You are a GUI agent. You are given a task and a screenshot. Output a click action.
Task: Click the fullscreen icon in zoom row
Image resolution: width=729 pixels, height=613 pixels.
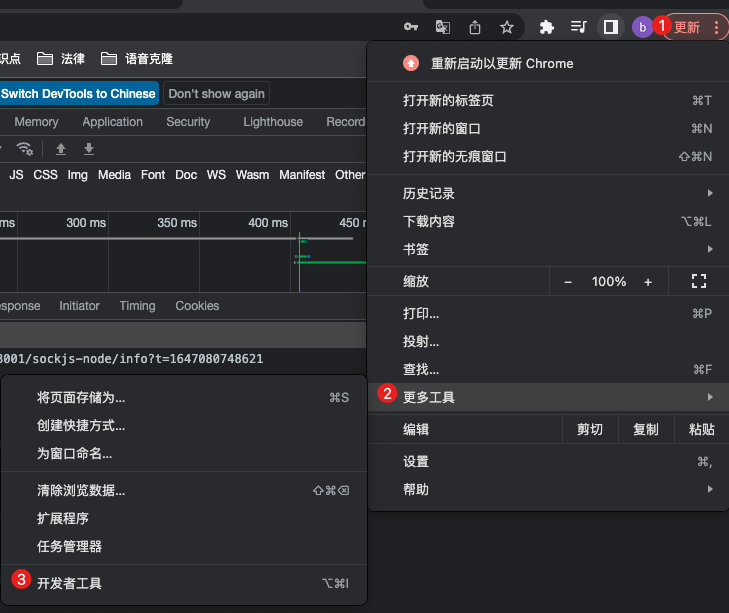[x=699, y=281]
